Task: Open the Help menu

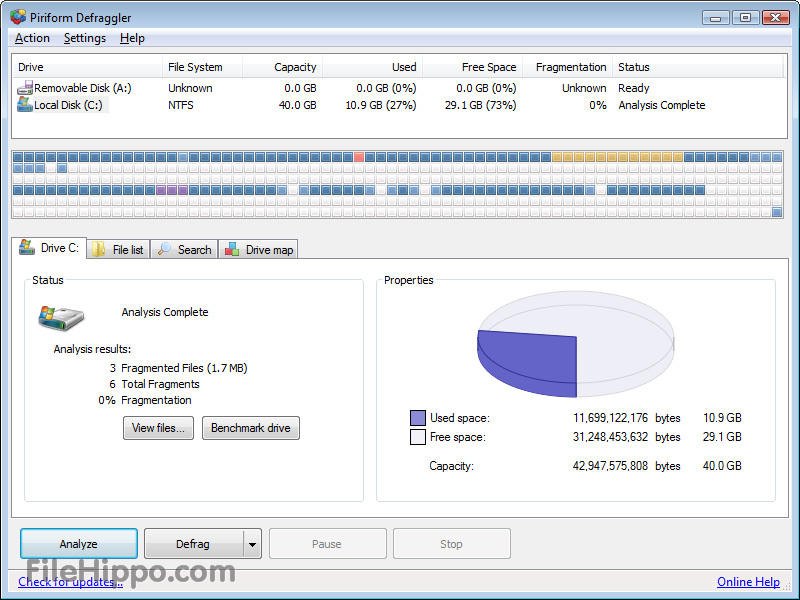Action: [x=132, y=38]
